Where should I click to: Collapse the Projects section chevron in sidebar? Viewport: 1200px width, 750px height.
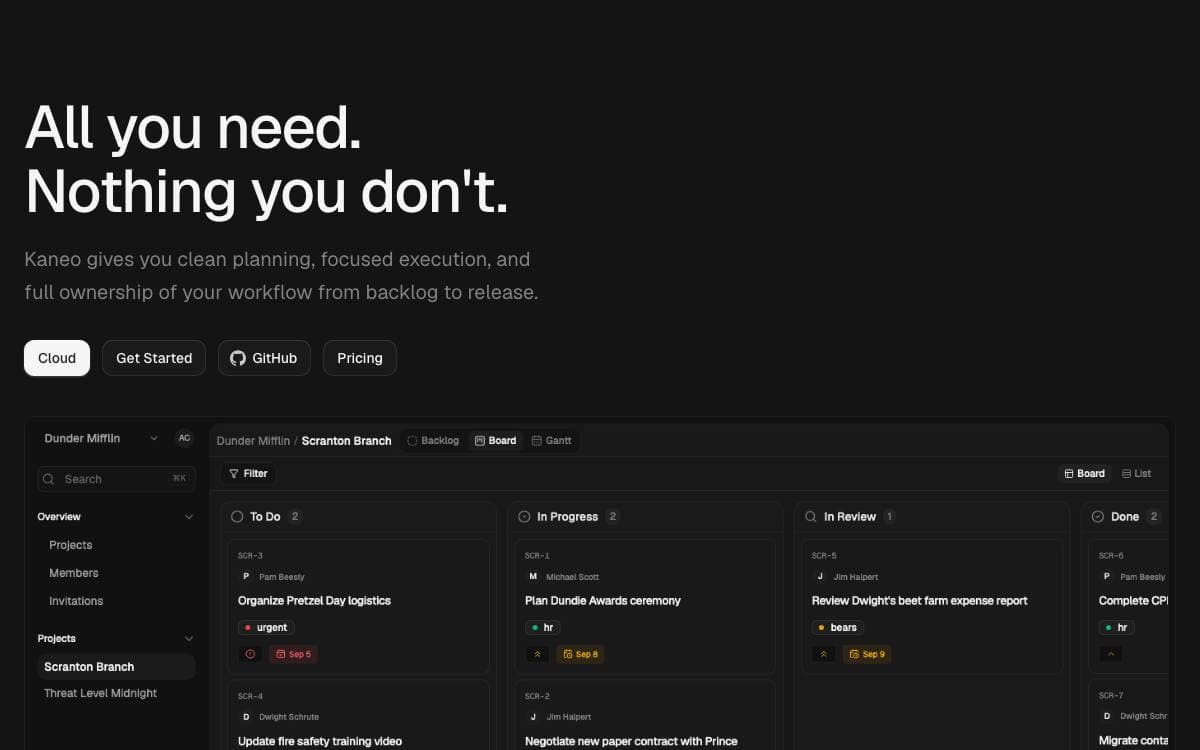point(189,638)
